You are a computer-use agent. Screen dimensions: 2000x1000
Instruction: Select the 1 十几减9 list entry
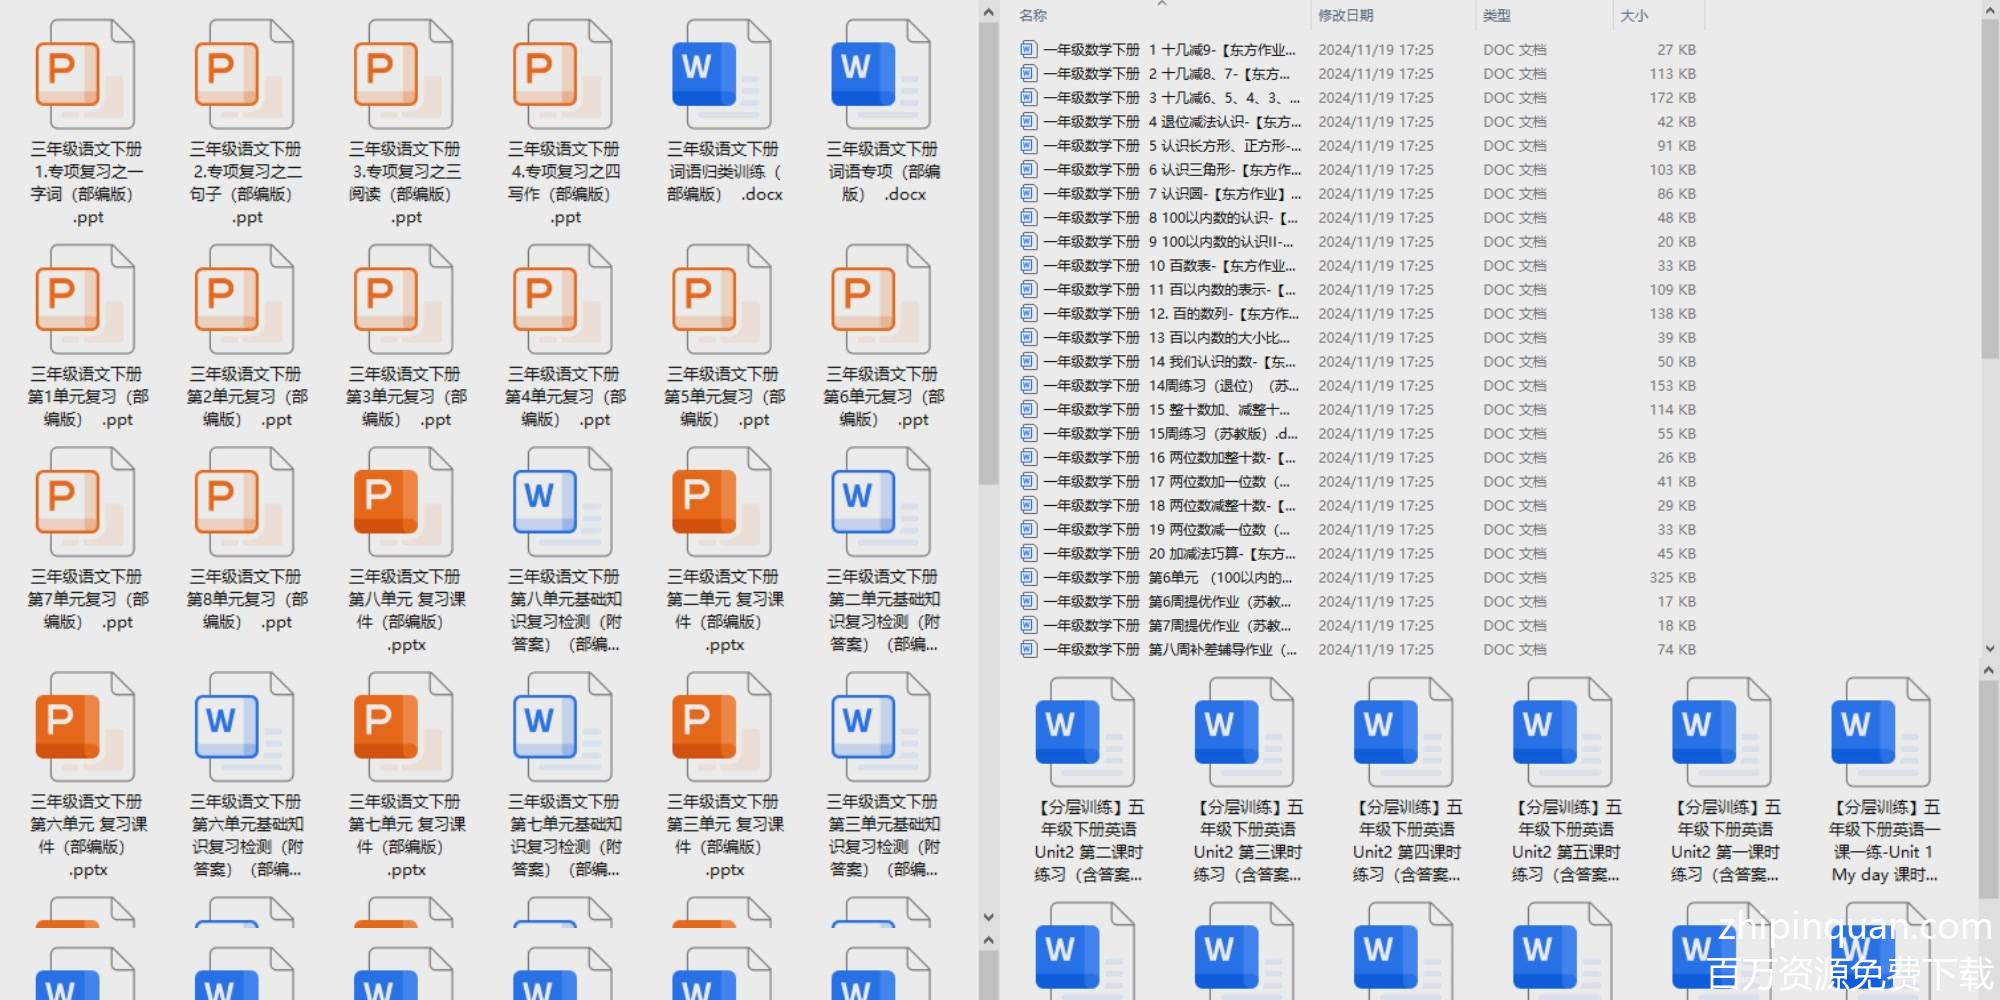[1170, 49]
